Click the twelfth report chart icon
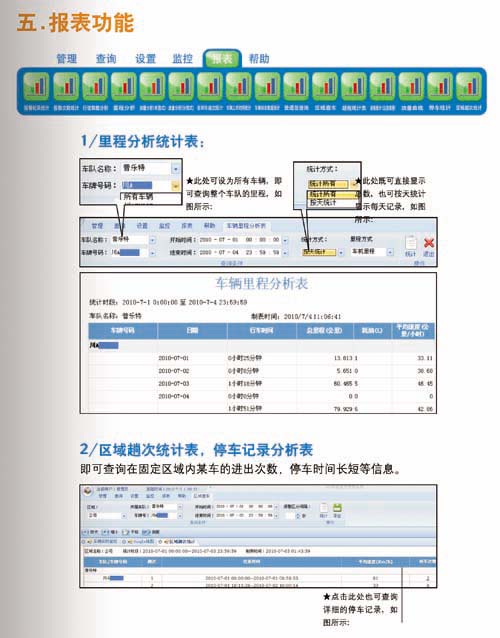Screen dimensions: 500x638 coord(354,86)
